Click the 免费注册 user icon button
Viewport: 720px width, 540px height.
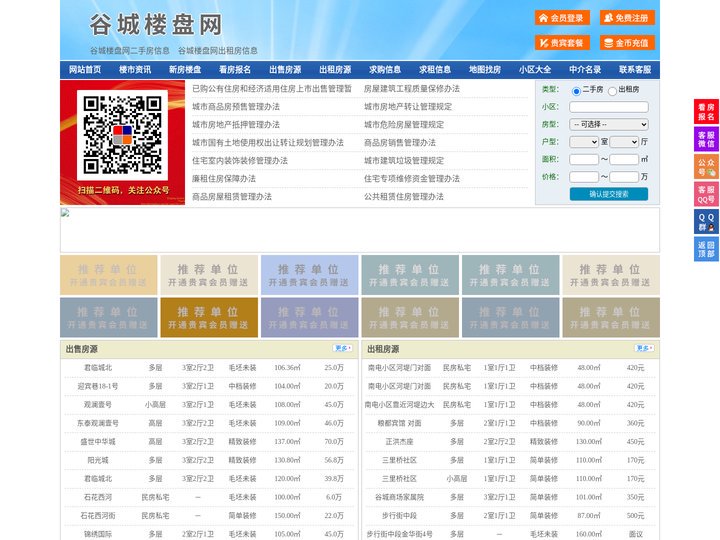click(x=627, y=18)
